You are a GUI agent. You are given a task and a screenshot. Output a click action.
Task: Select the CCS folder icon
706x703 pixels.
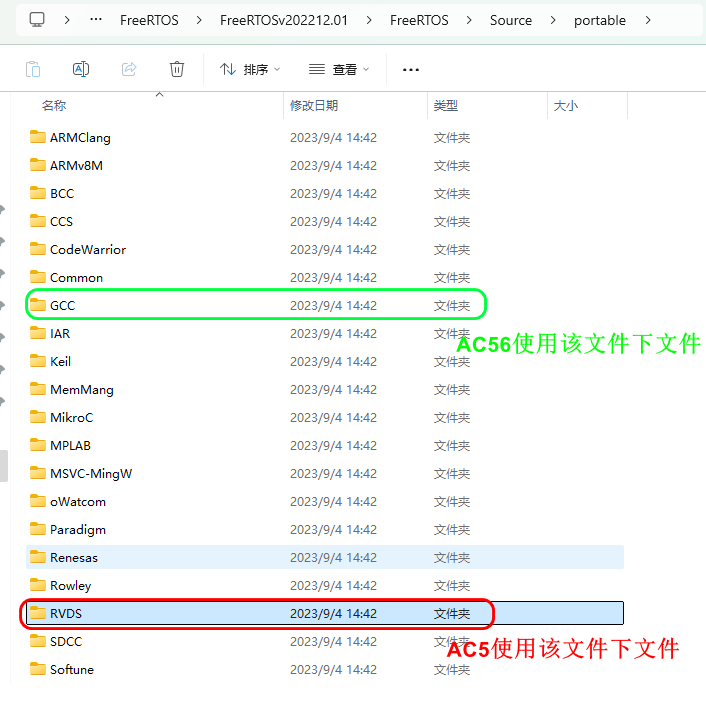38,221
